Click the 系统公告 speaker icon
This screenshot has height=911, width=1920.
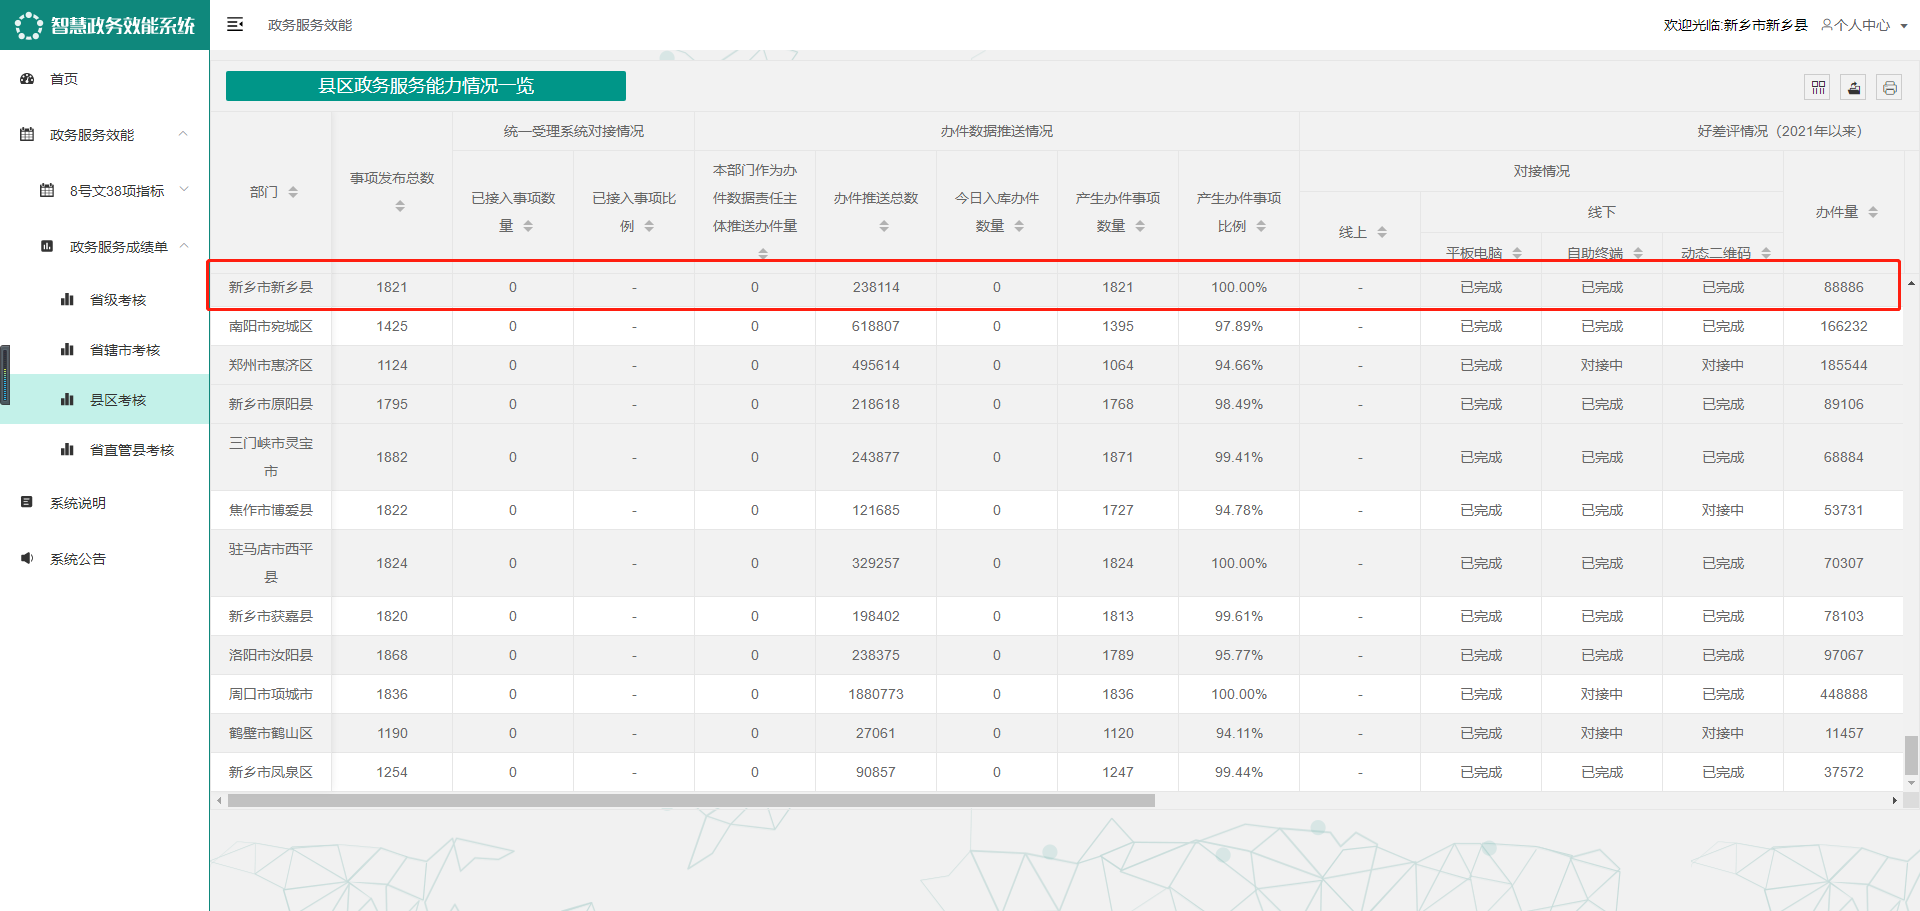[x=27, y=559]
